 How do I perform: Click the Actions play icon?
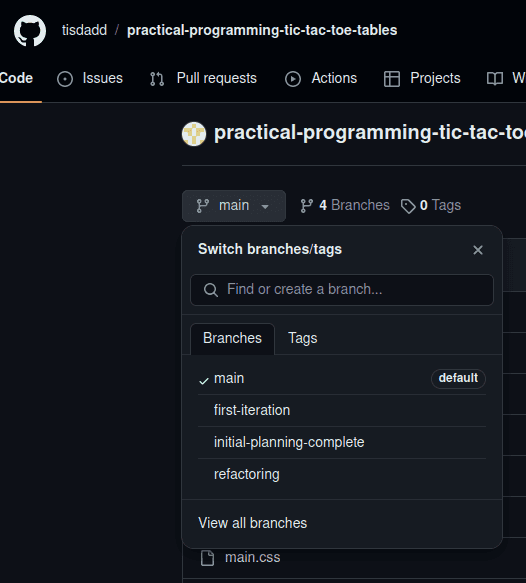[293, 79]
